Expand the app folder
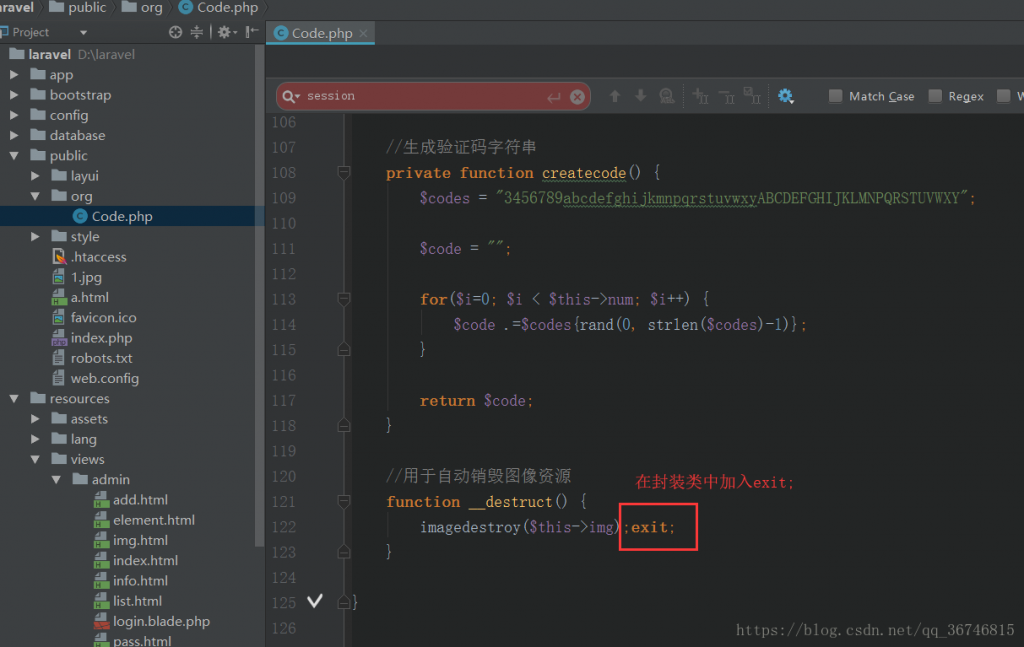 click(14, 75)
